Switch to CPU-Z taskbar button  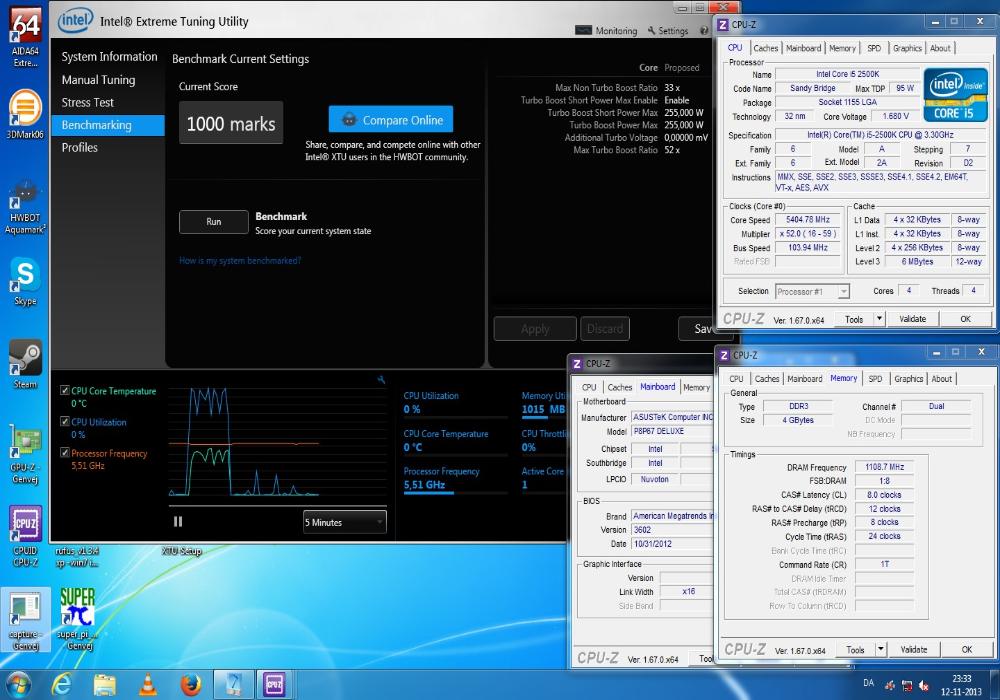coord(274,685)
